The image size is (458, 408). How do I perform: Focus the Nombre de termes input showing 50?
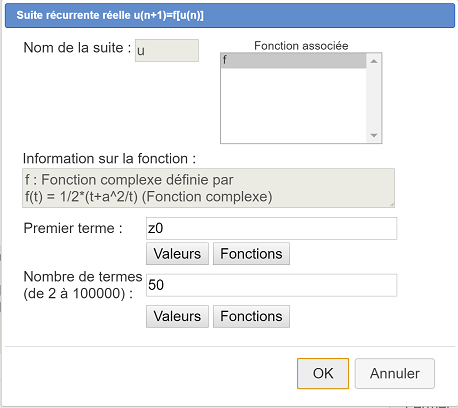(x=271, y=285)
